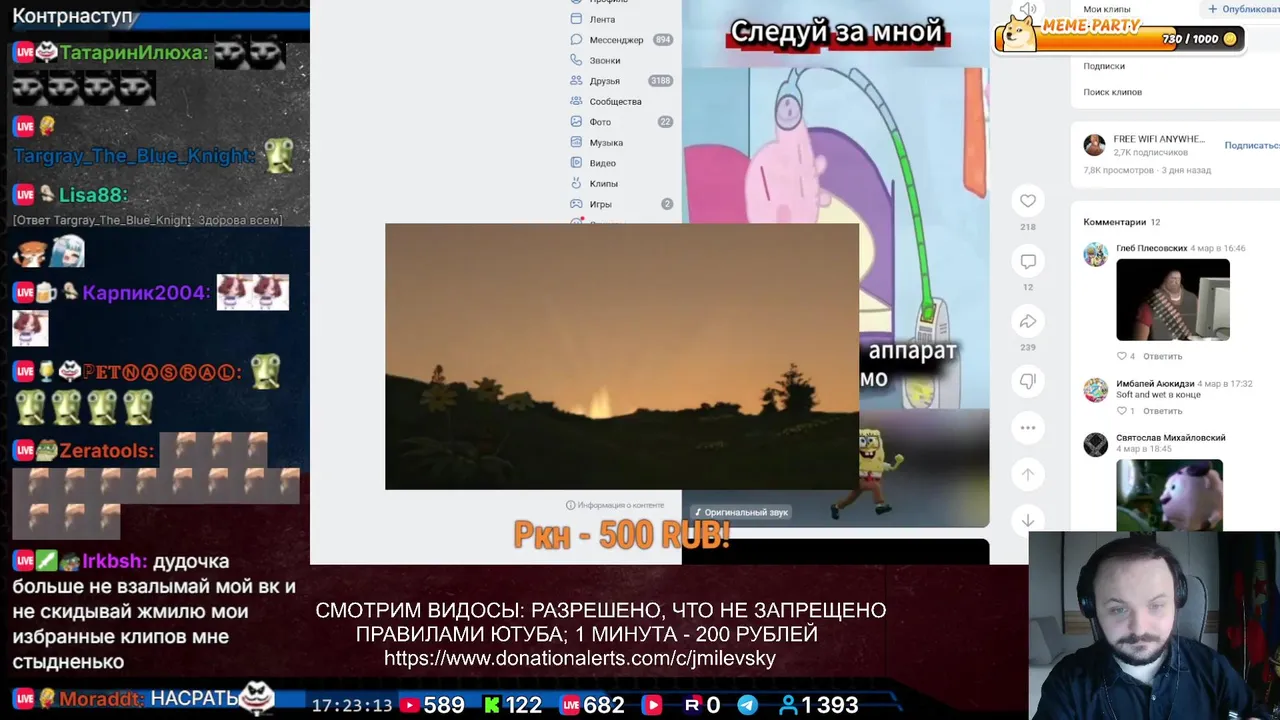Screen dimensions: 1280x720
Task: Open Поиск клипов search section
Action: (x=1113, y=92)
